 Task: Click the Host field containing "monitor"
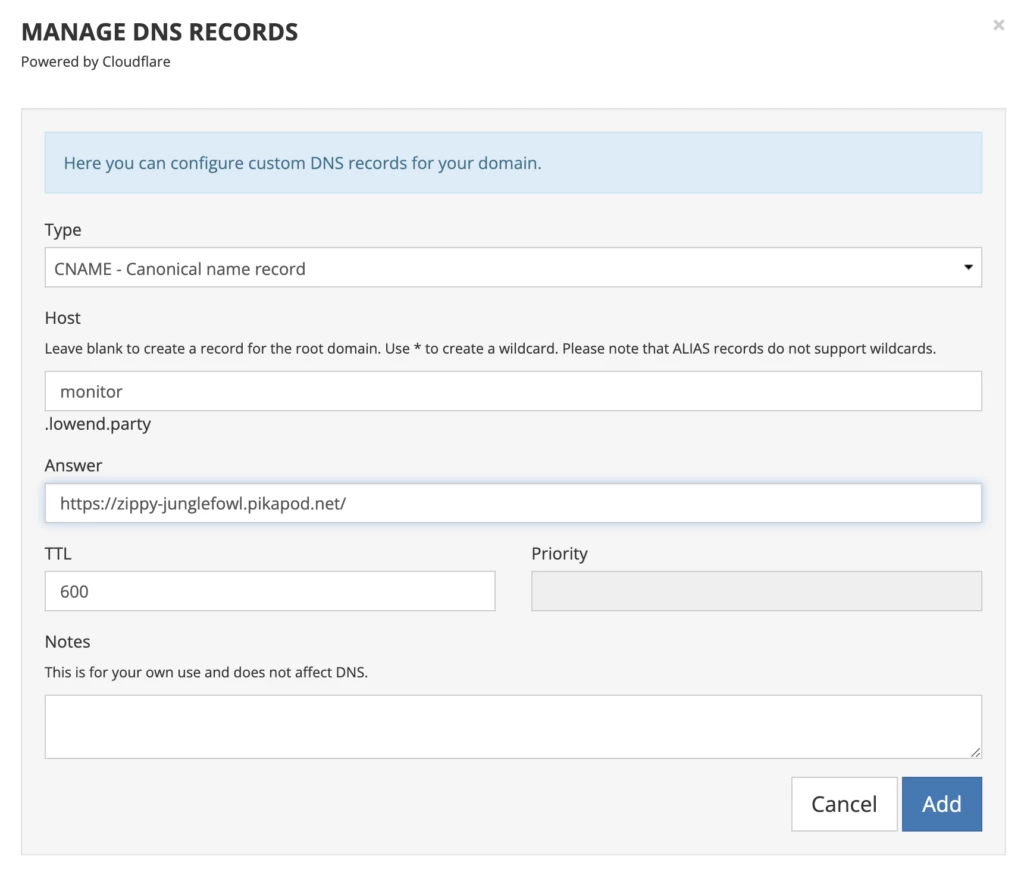(512, 391)
